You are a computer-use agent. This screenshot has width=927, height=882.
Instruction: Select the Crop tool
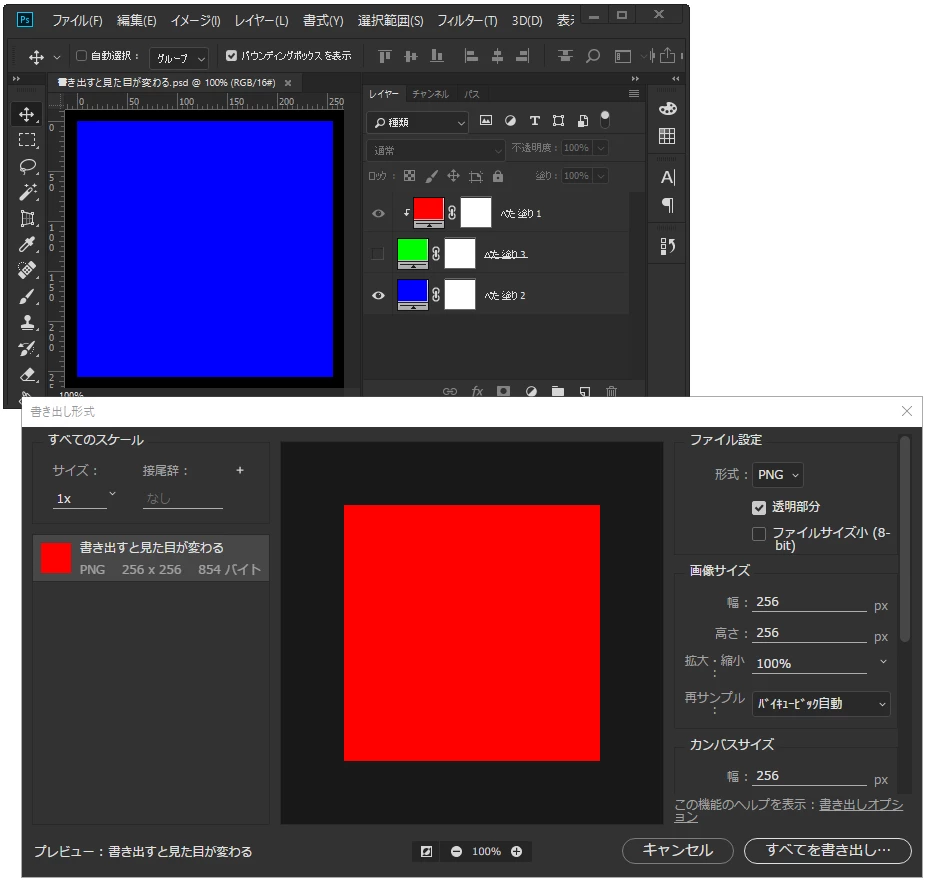click(27, 218)
